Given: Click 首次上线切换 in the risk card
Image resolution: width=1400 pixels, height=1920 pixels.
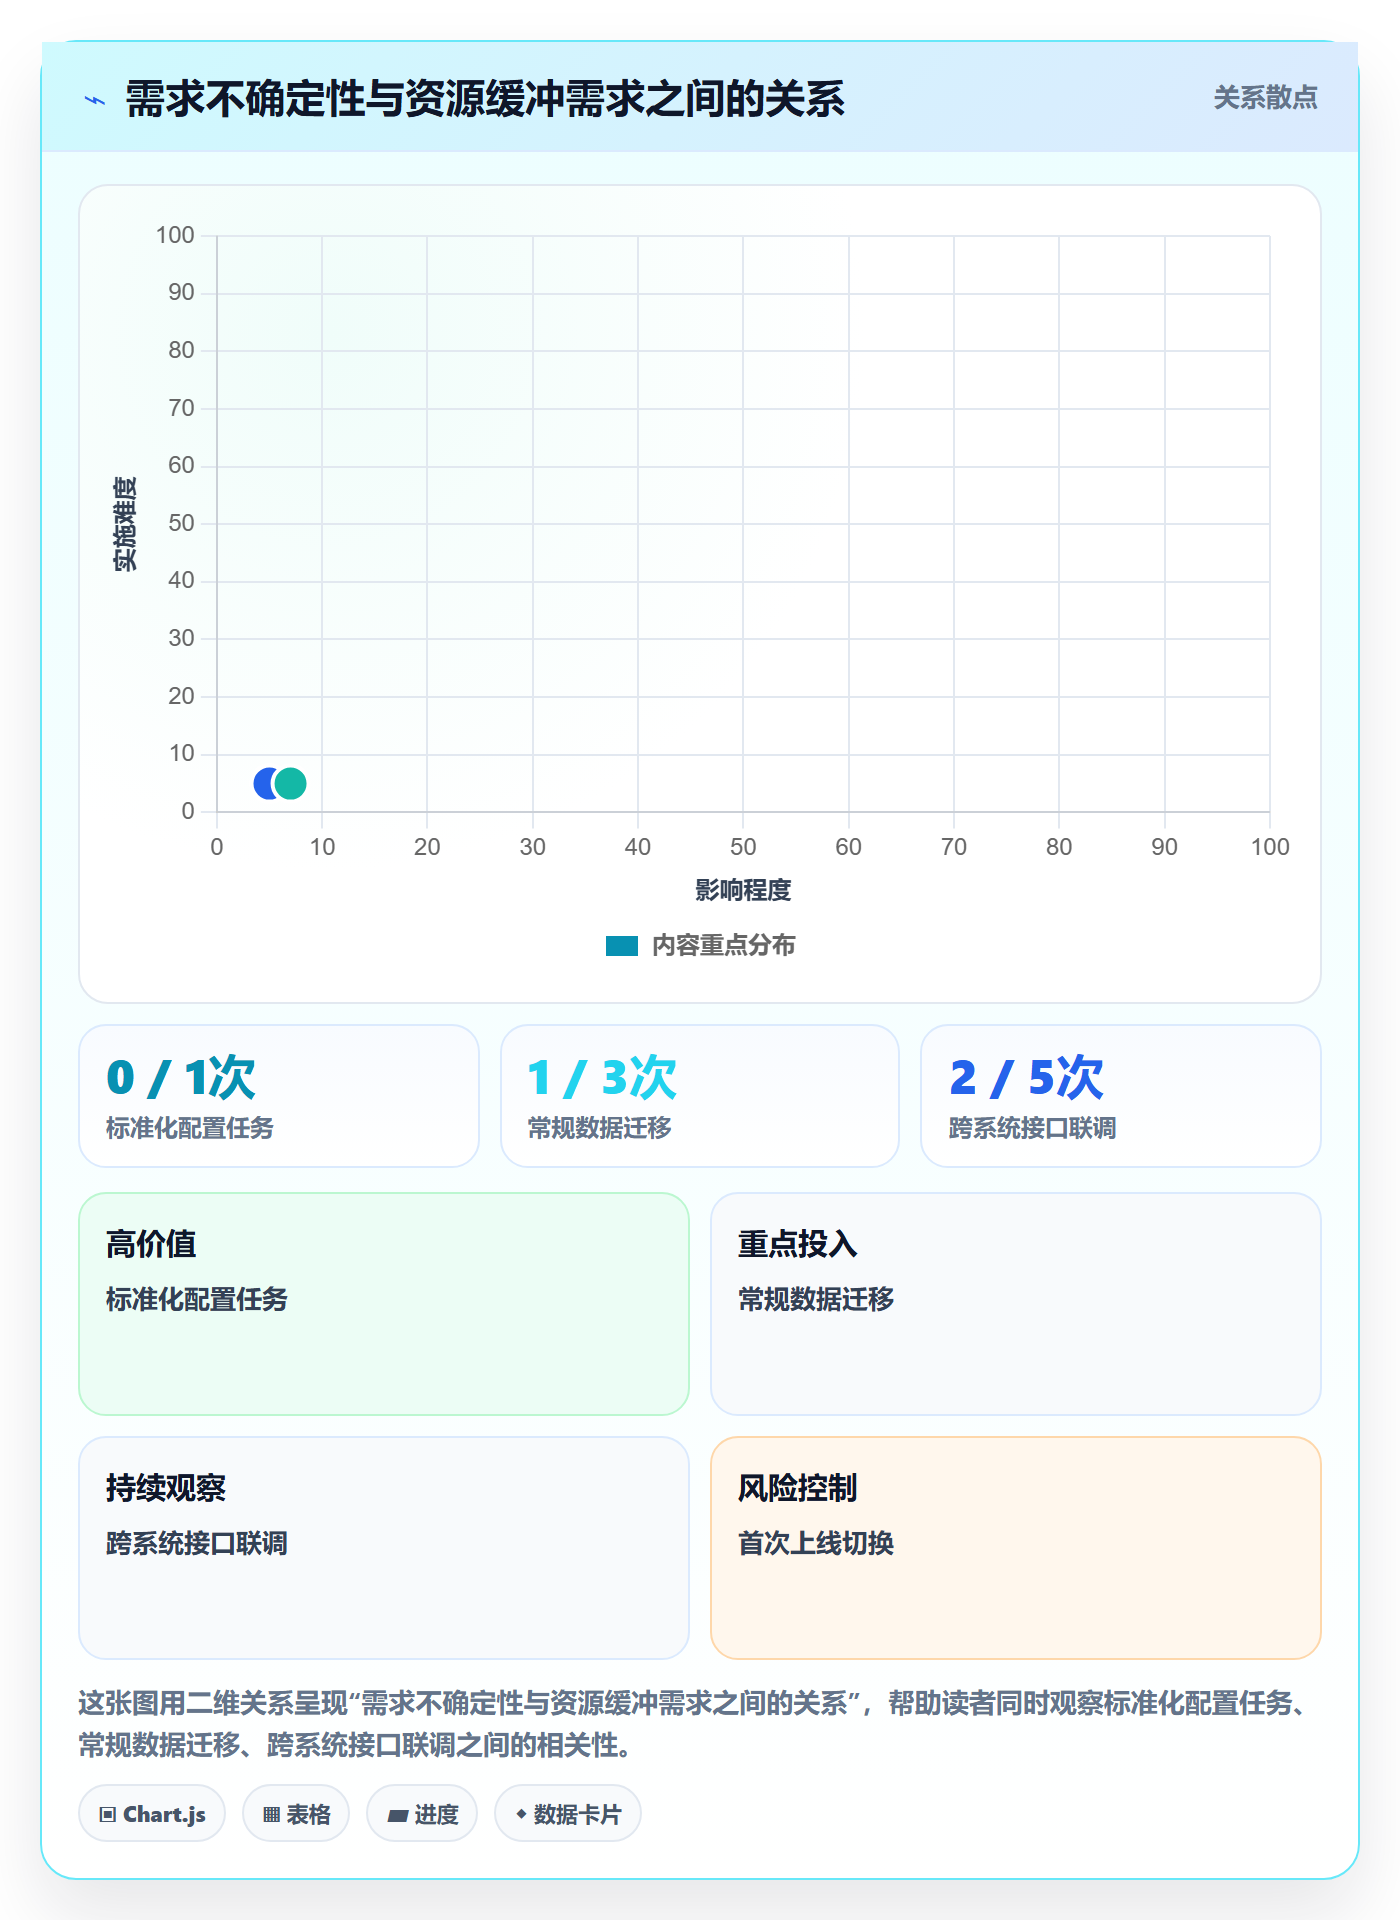Looking at the screenshot, I should click(x=816, y=1543).
